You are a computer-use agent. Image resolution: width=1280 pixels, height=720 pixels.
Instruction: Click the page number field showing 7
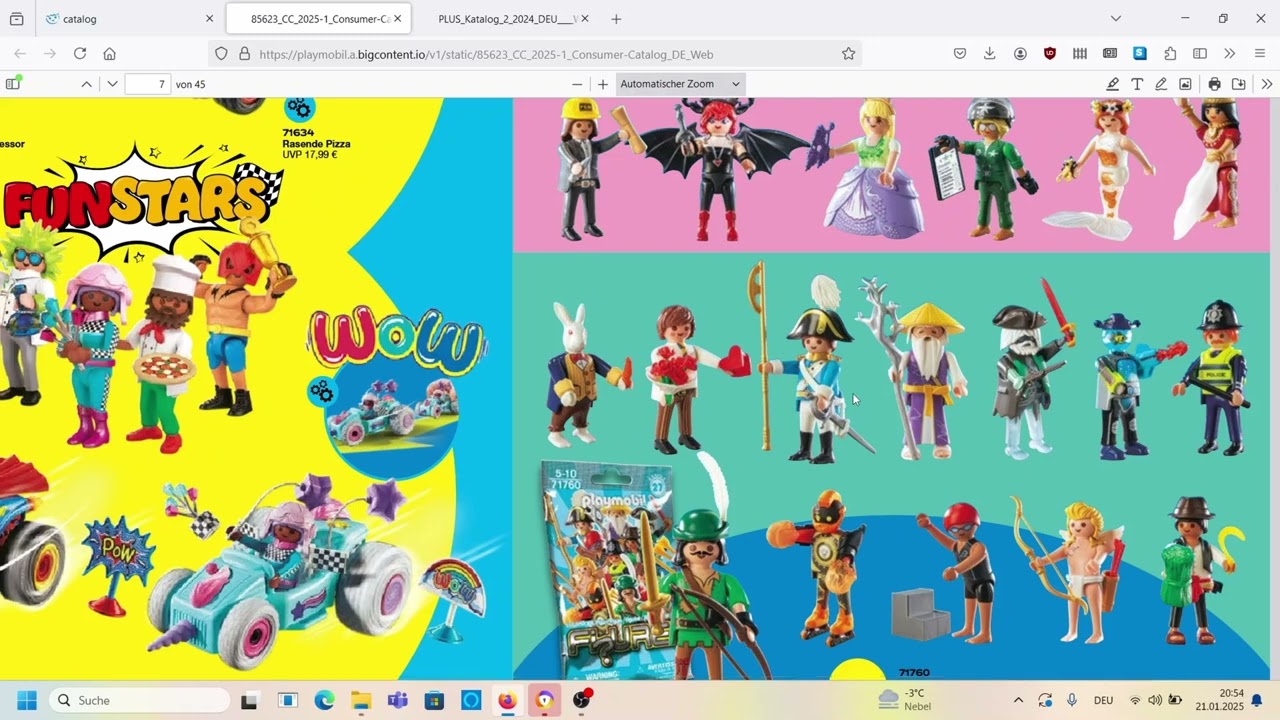[x=148, y=84]
